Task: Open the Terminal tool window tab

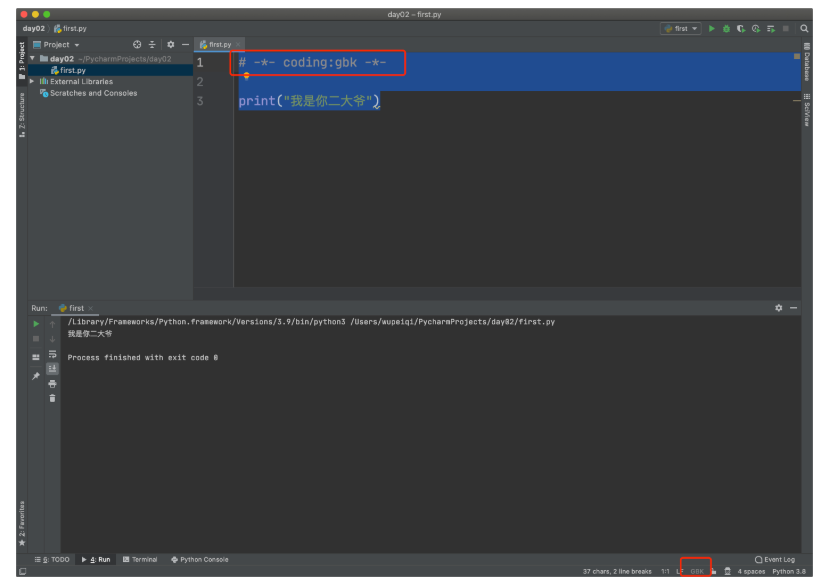Action: coord(140,559)
